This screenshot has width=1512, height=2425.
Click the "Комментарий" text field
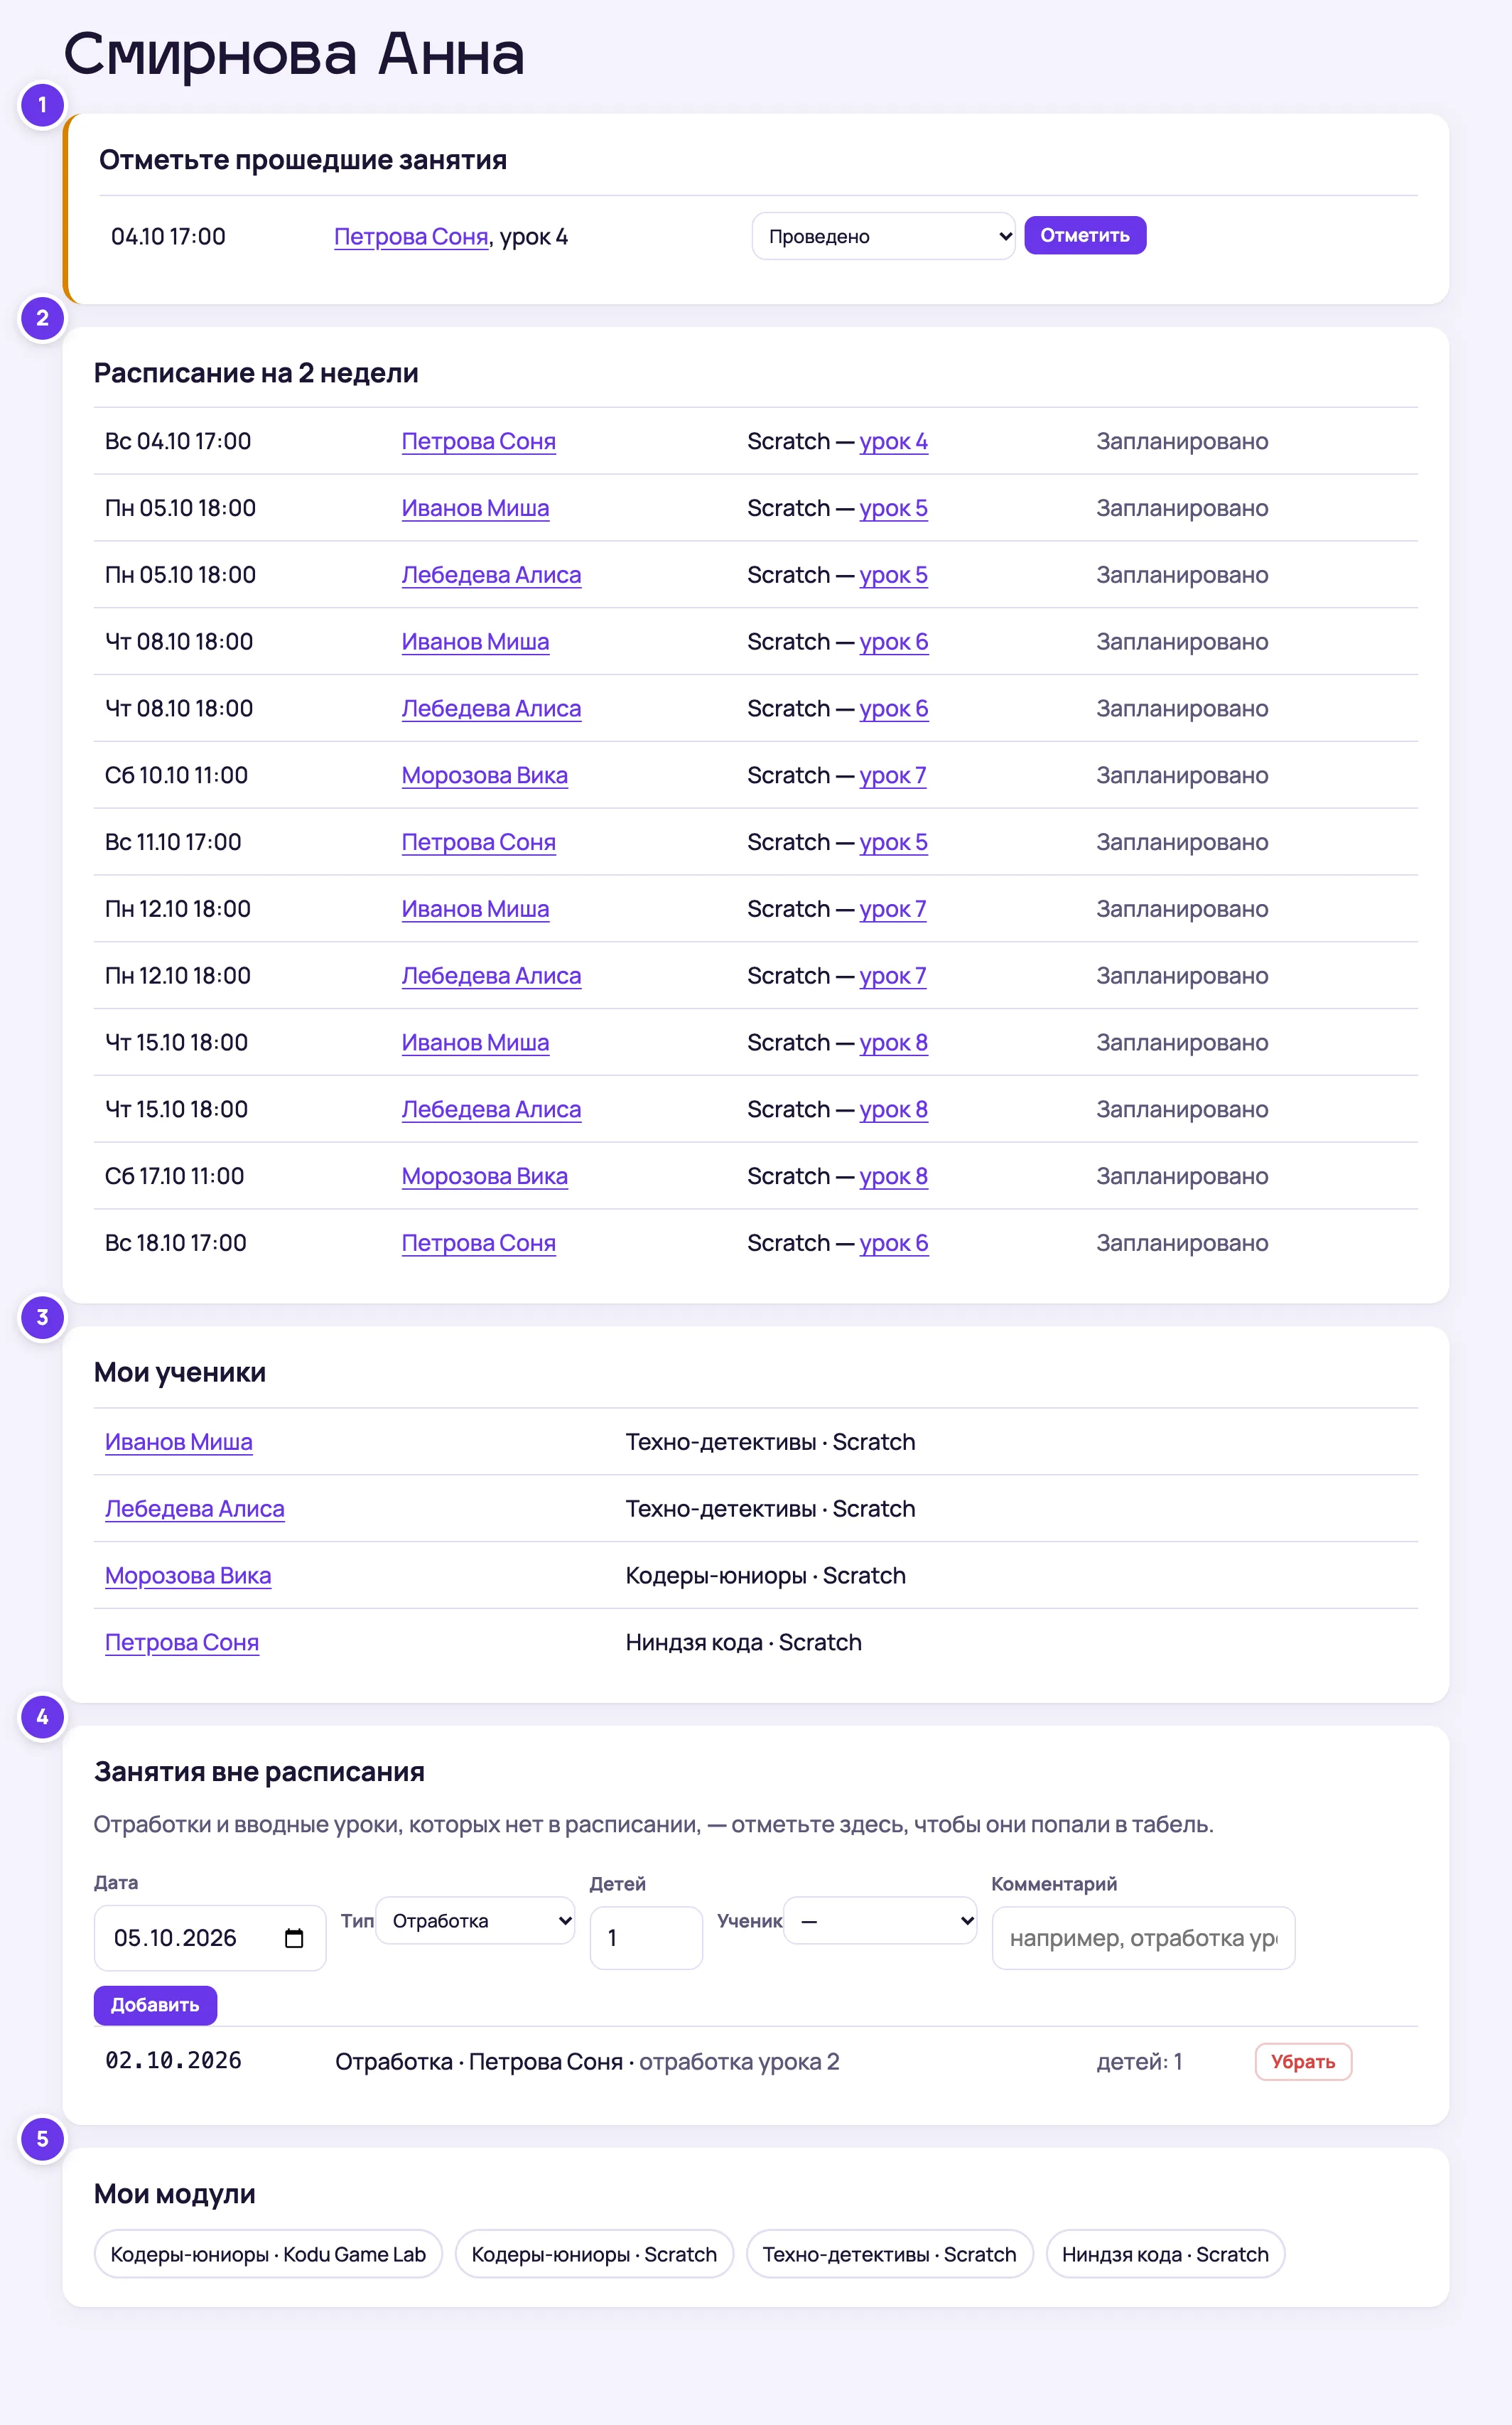[x=1143, y=1938]
